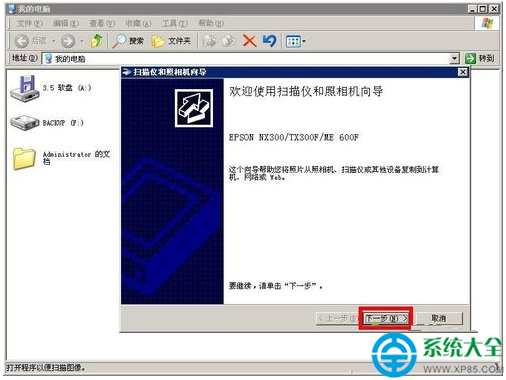This screenshot has height=380, width=506.
Task: Toggle the Folders pane button
Action: tap(171, 41)
